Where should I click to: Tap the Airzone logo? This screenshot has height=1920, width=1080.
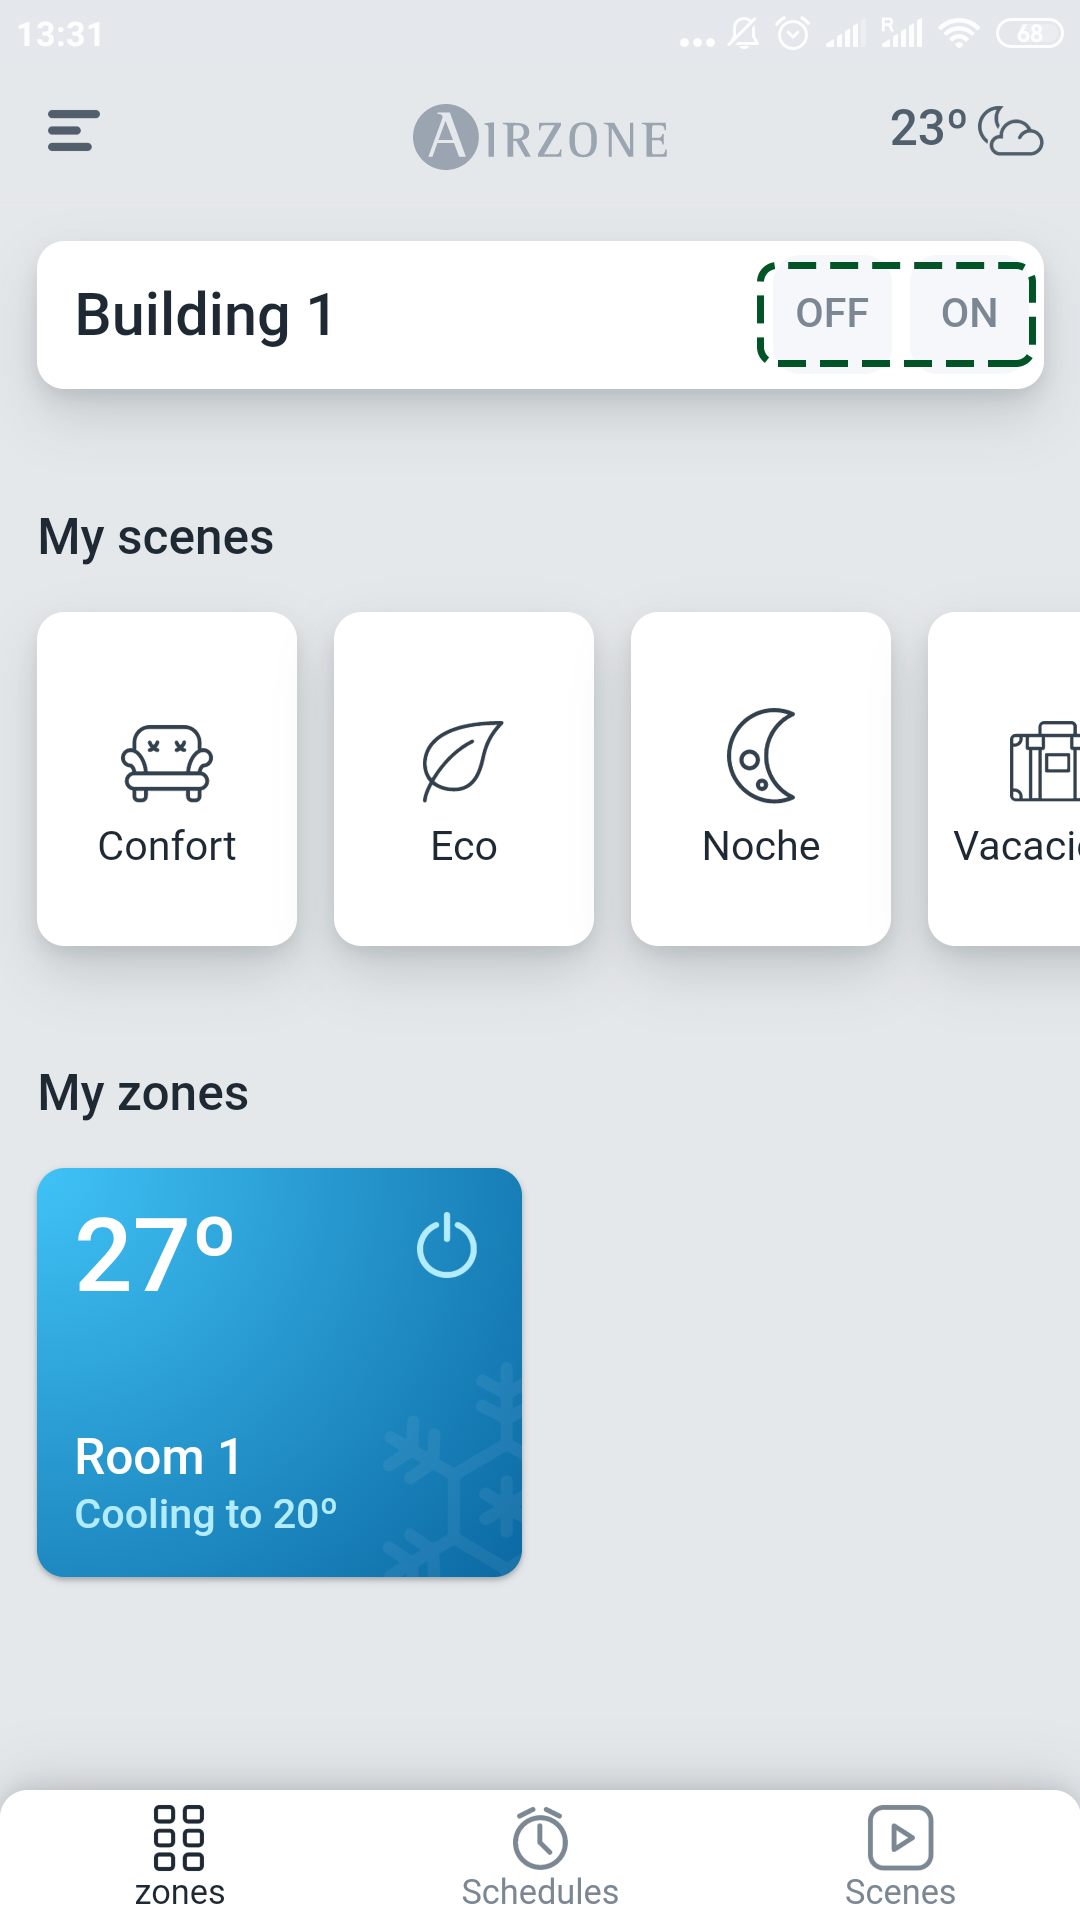click(x=541, y=137)
